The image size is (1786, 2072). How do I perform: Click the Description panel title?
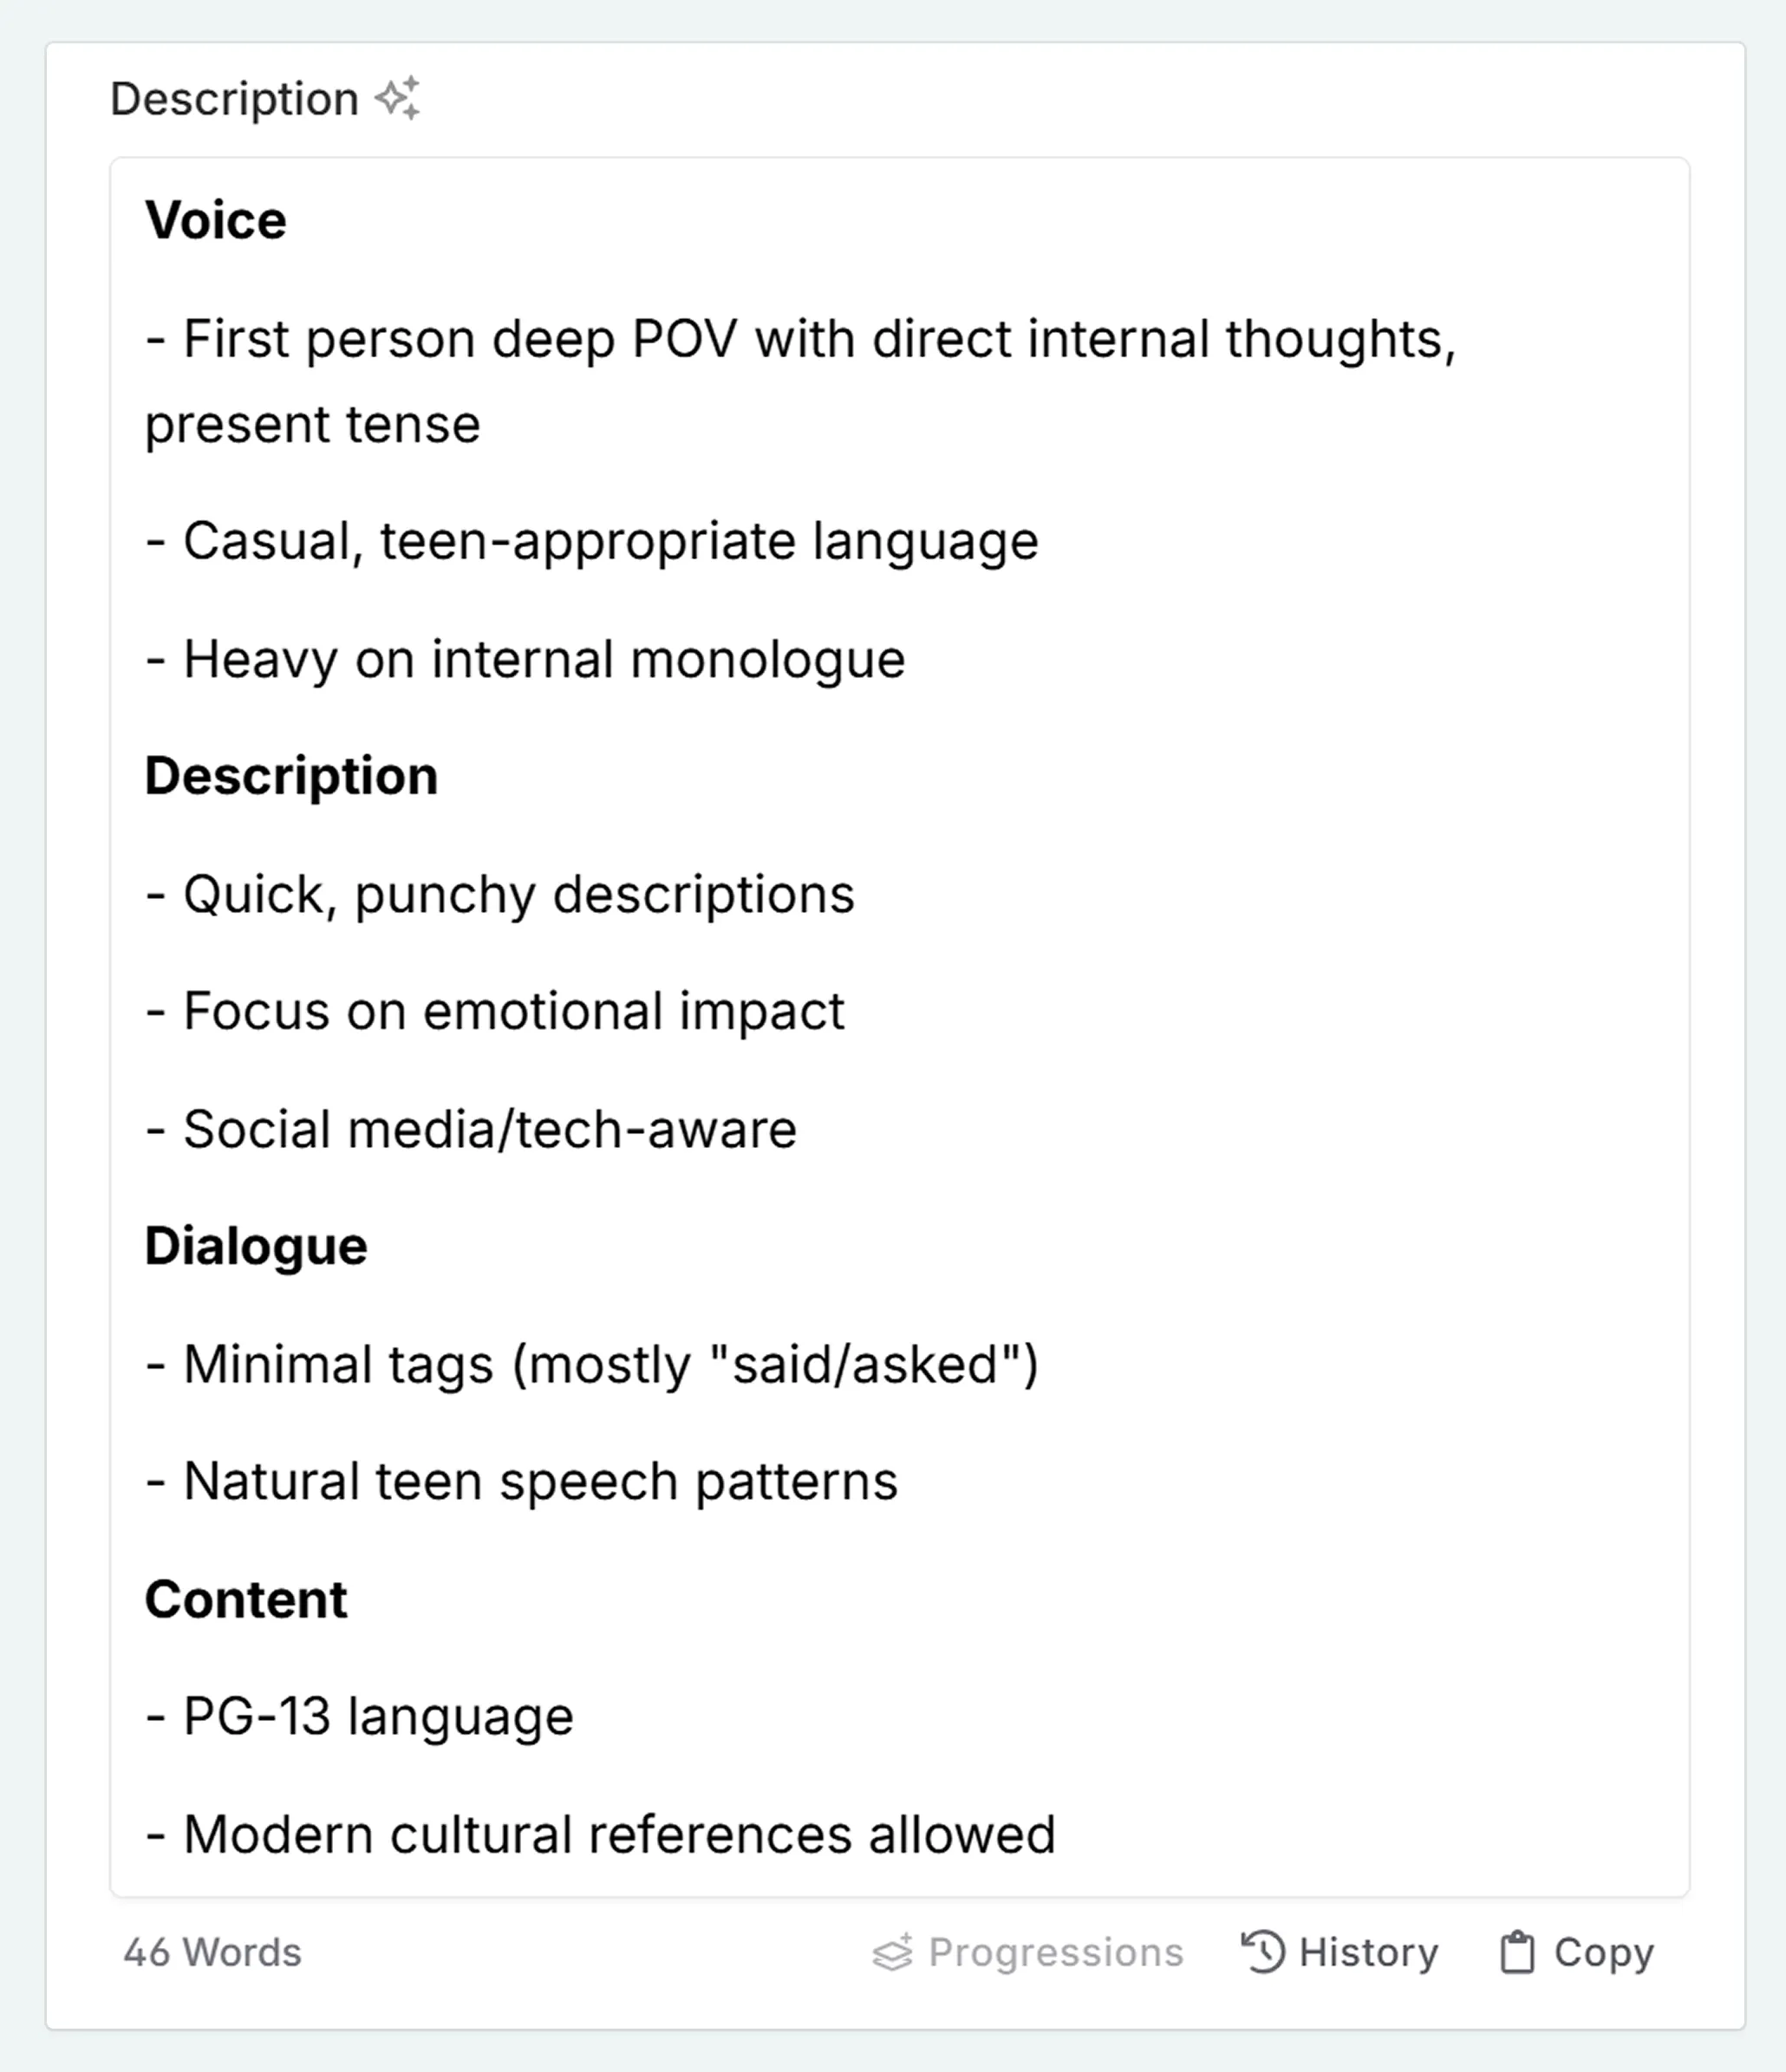click(x=234, y=99)
